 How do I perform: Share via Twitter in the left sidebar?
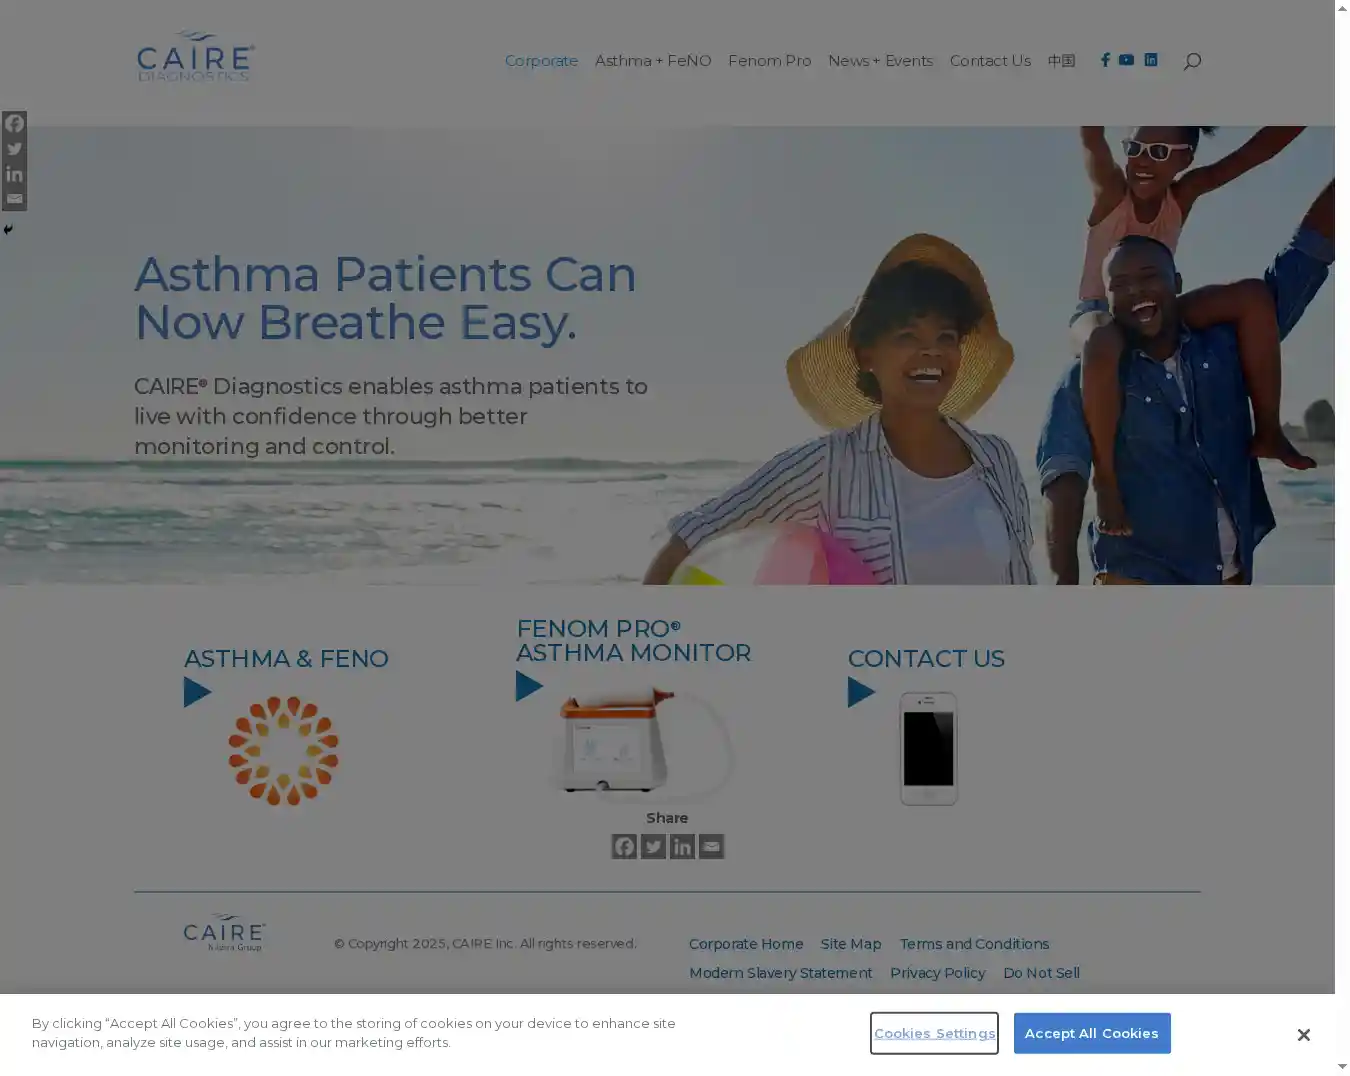[14, 149]
